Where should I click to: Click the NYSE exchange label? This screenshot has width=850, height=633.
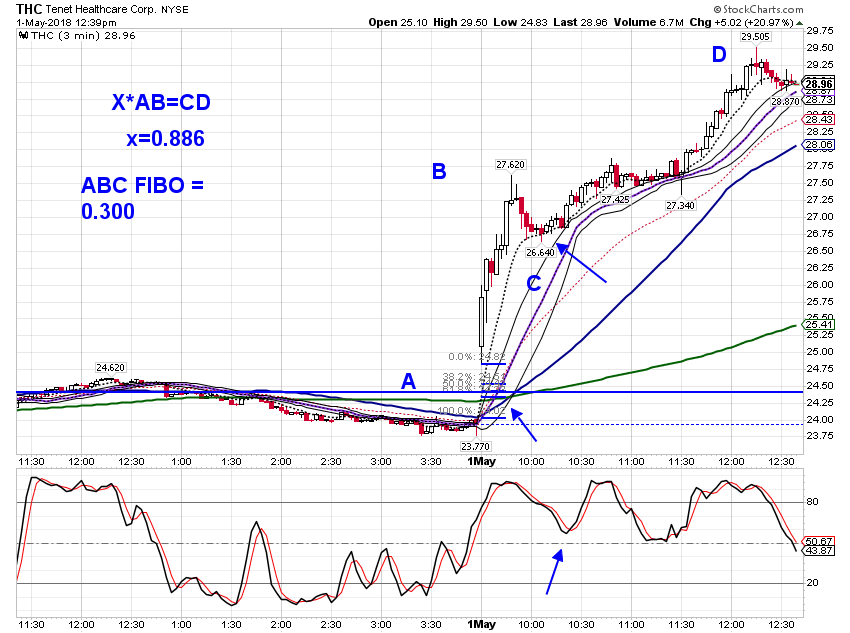pos(175,10)
